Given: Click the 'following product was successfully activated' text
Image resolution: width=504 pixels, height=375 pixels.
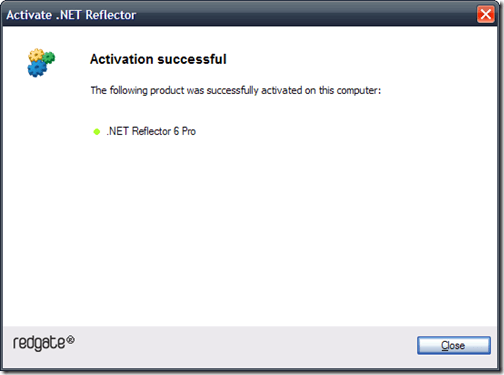Looking at the screenshot, I should pos(236,90).
